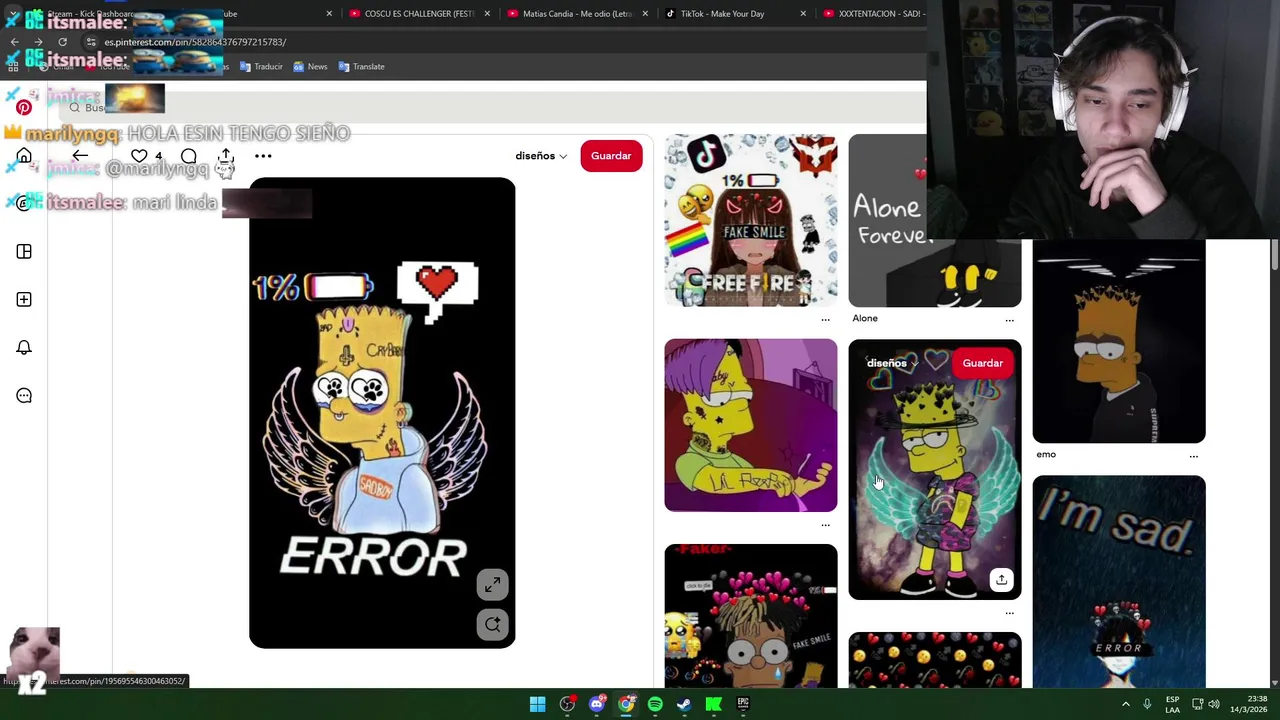
Task: Open Windows Start menu
Action: click(537, 704)
